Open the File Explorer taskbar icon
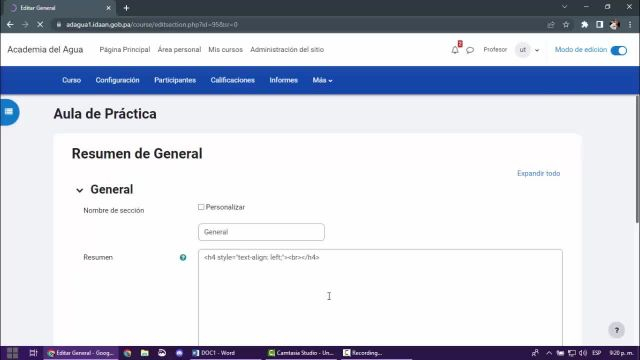The height and width of the screenshot is (360, 640). click(x=144, y=353)
